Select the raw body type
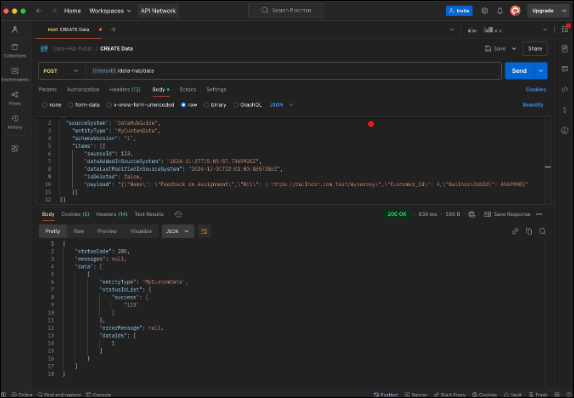The image size is (574, 398). [x=189, y=105]
